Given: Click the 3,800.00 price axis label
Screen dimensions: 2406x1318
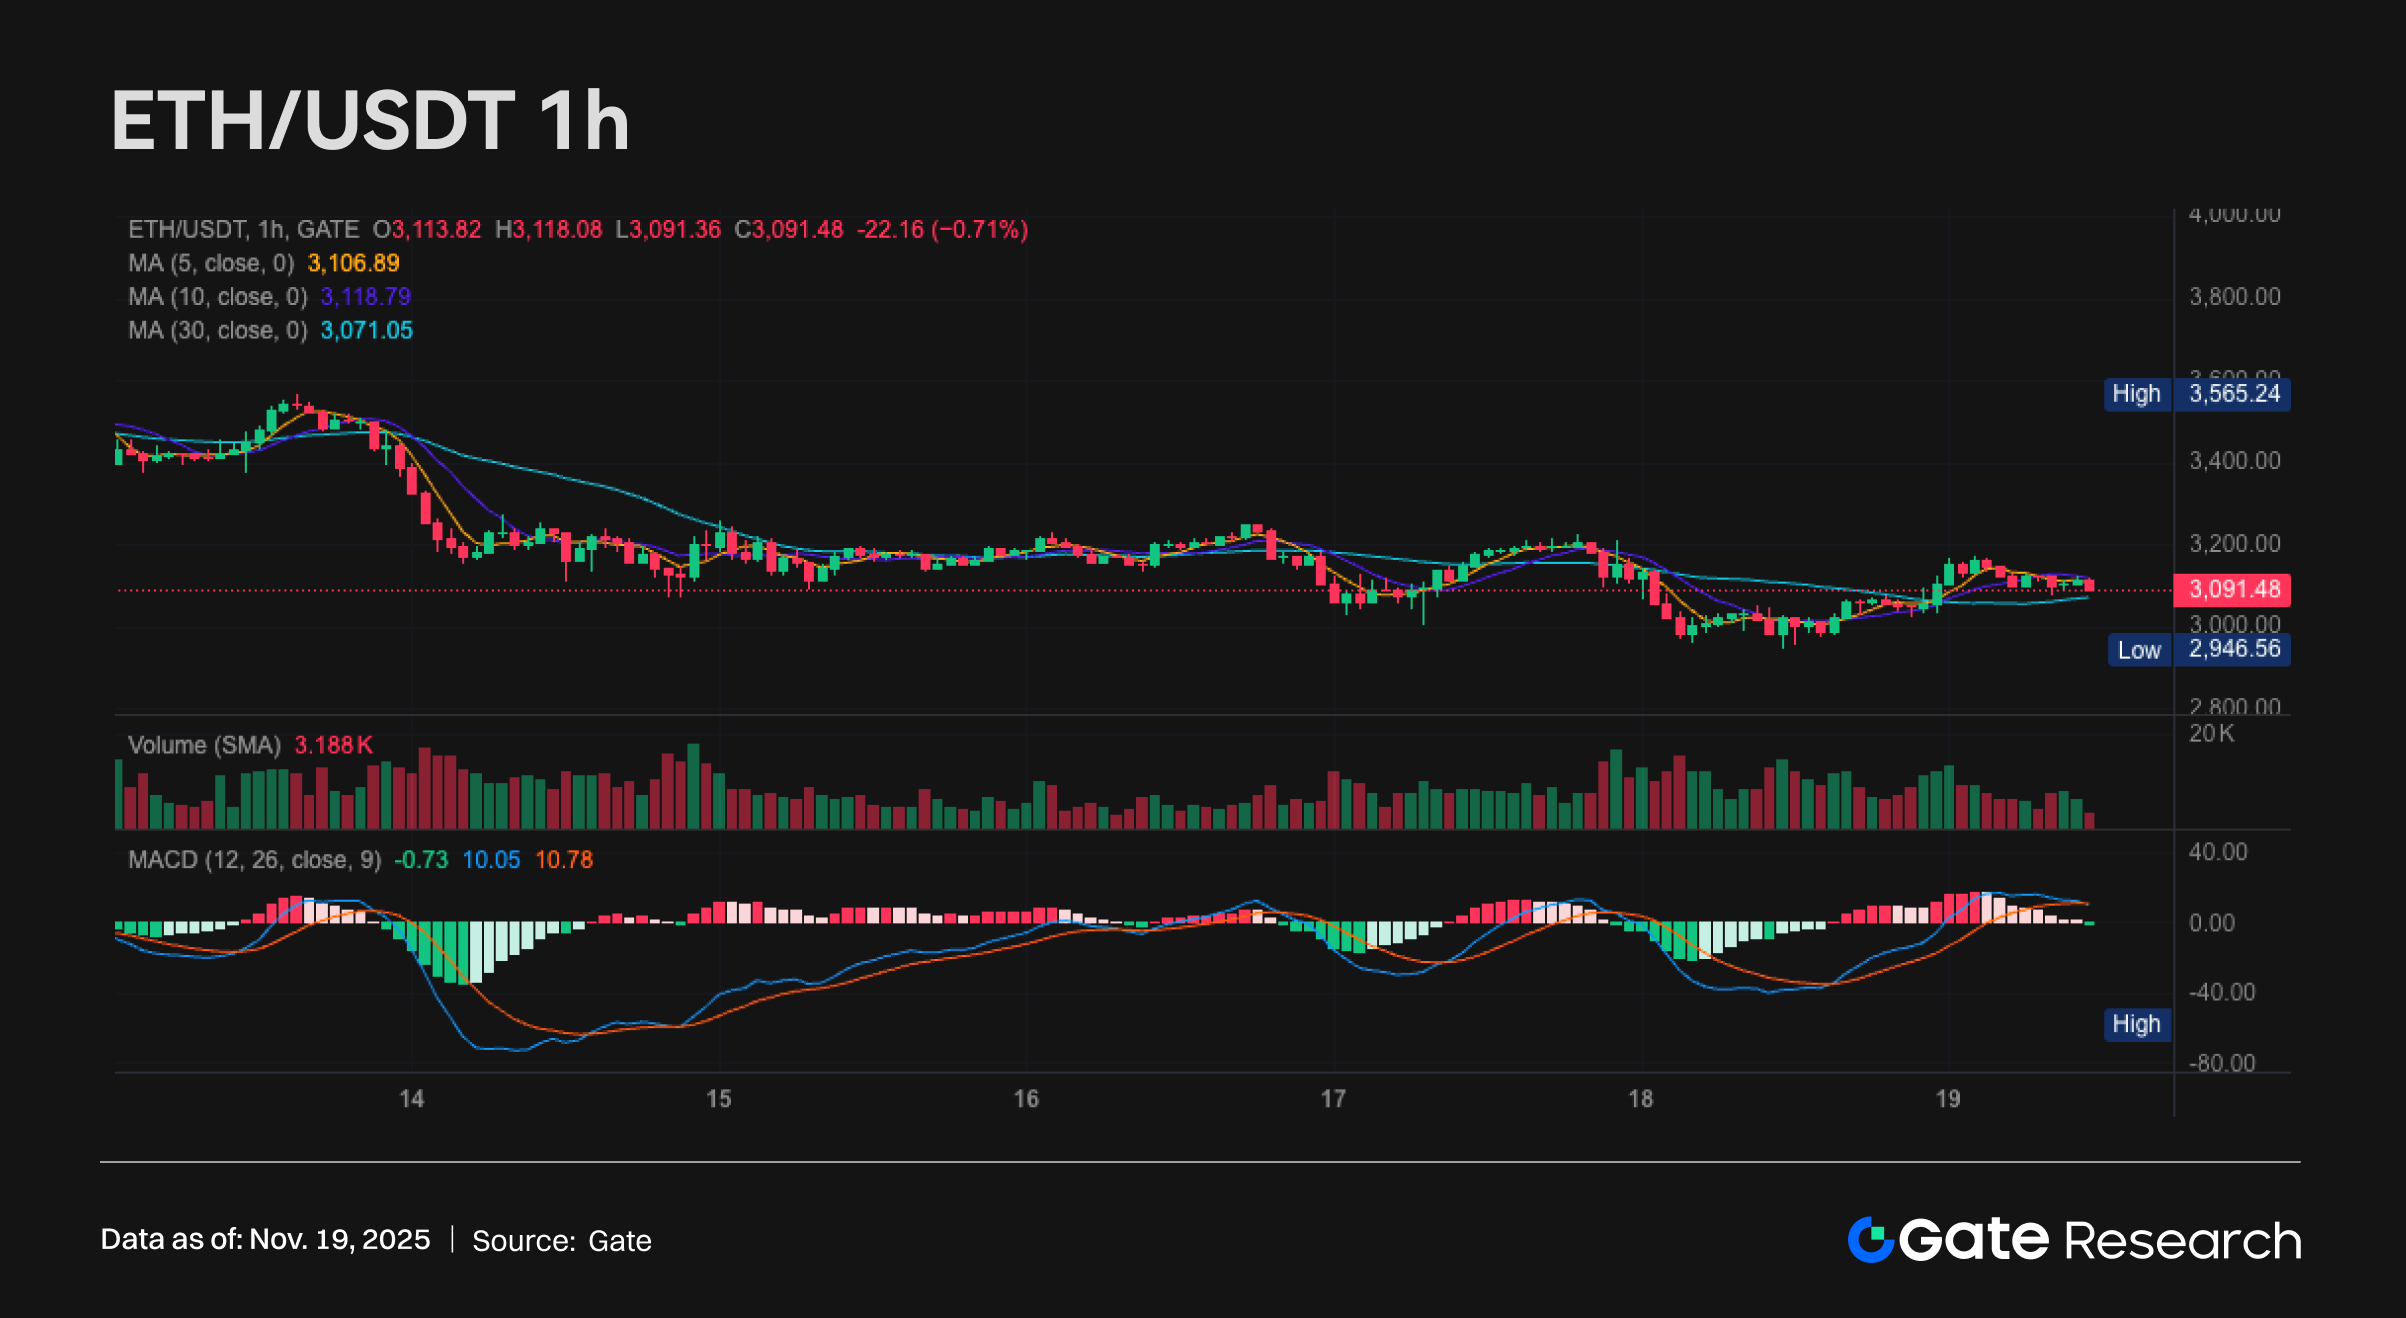Looking at the screenshot, I should [x=2234, y=297].
